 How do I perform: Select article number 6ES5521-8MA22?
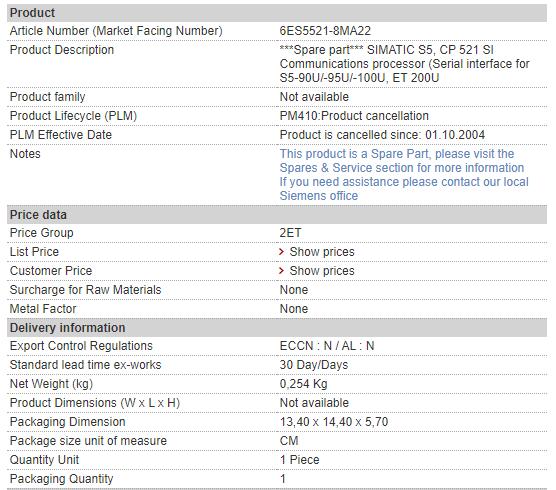(325, 31)
